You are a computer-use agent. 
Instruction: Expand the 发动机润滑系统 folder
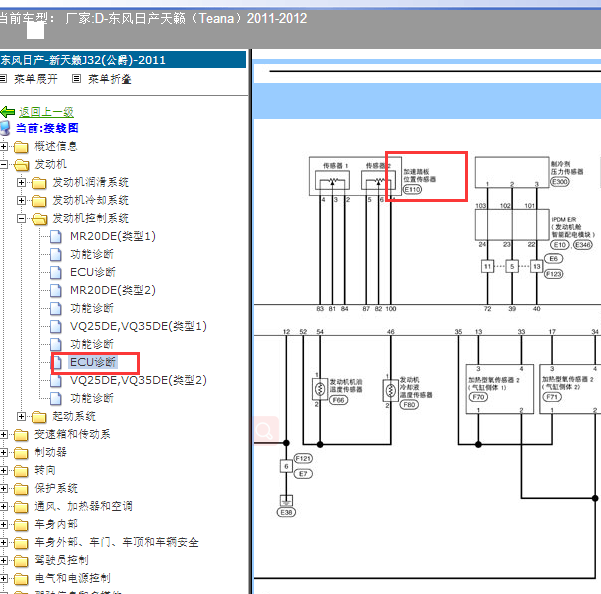pos(21,182)
